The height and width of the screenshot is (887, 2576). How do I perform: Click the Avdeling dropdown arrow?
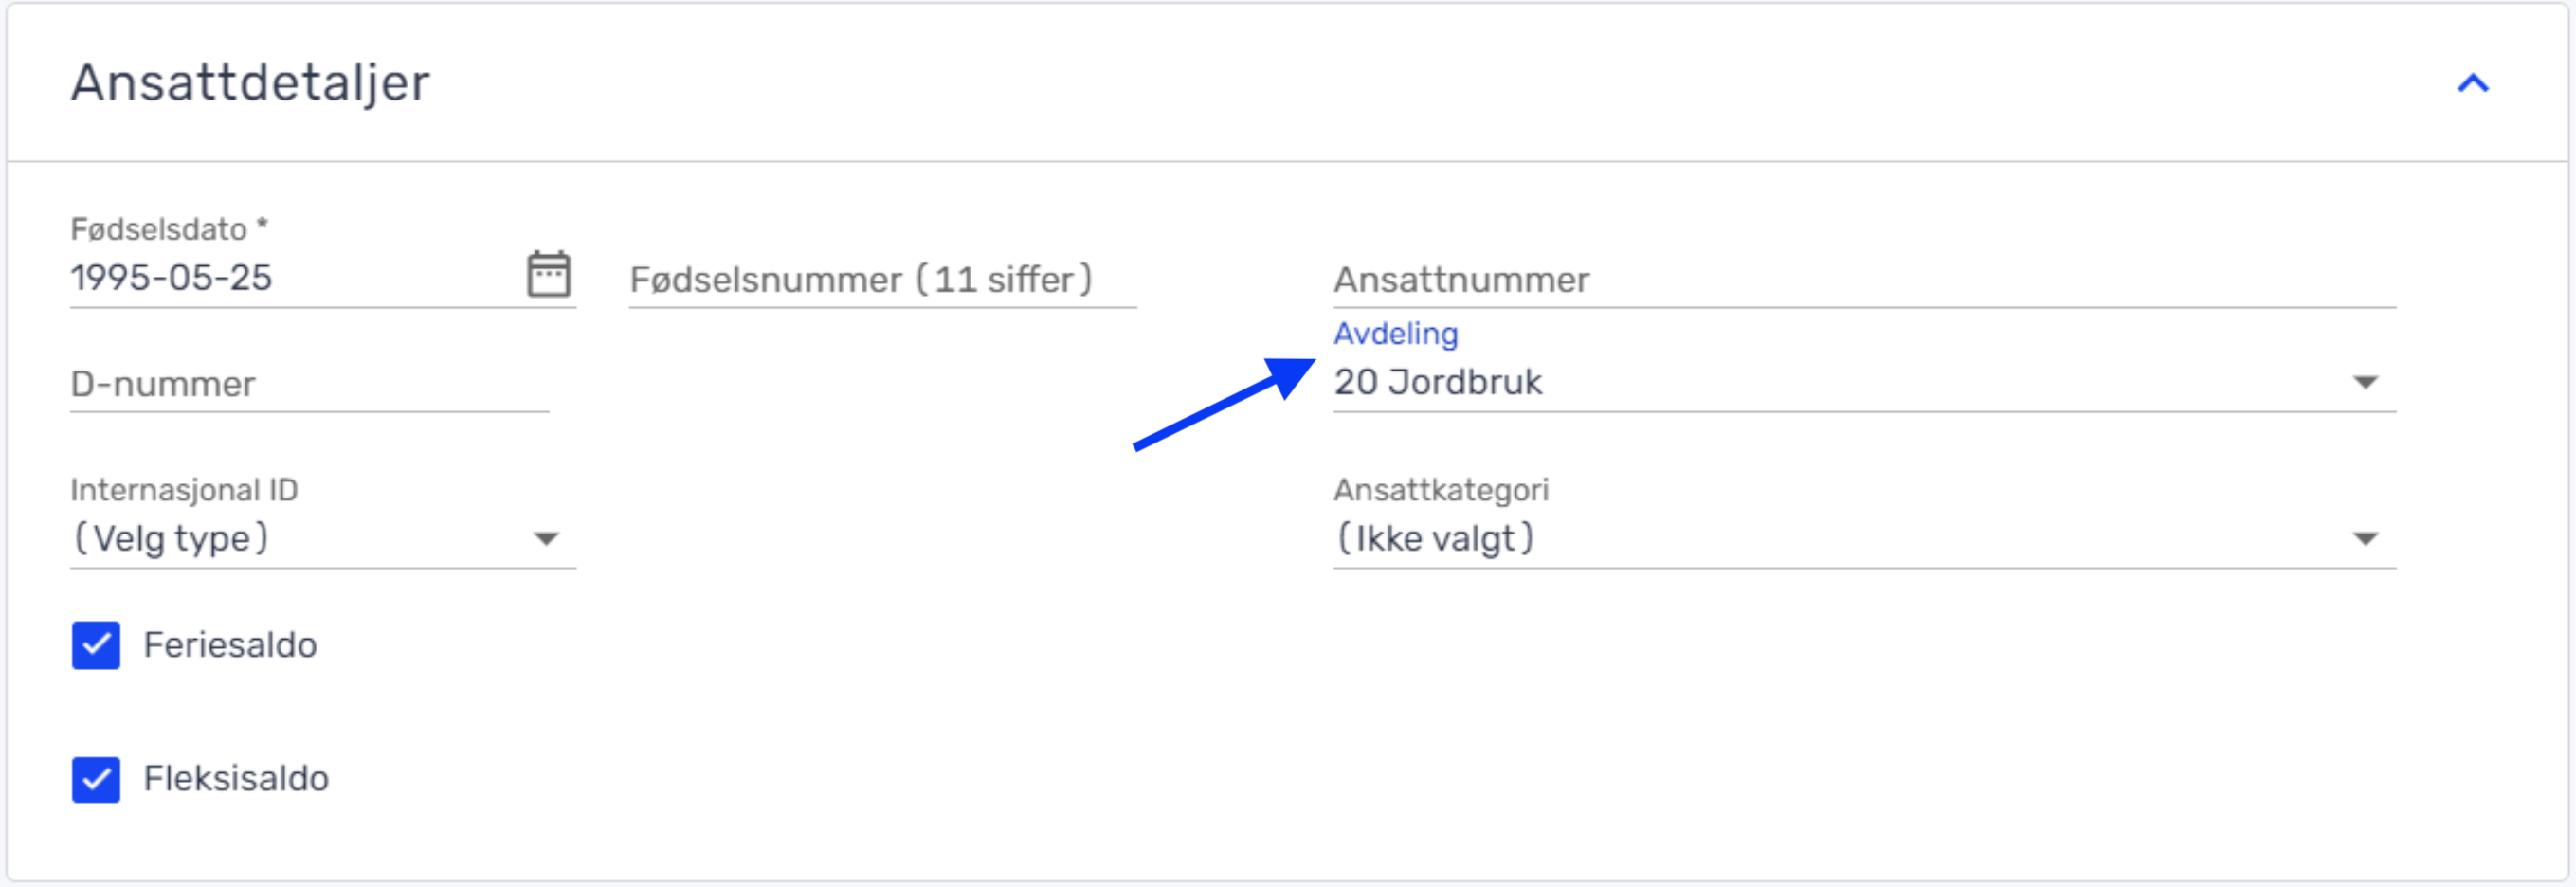(2364, 383)
